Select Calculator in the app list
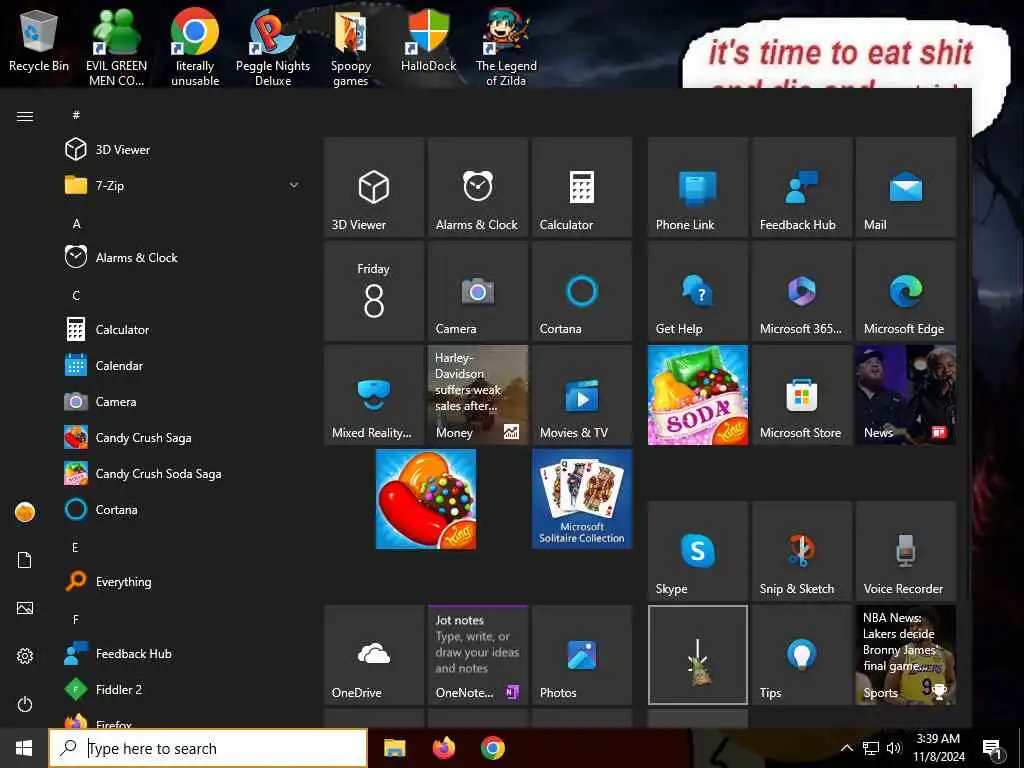Screen dimensions: 1024x768 pyautogui.click(x=183, y=329)
